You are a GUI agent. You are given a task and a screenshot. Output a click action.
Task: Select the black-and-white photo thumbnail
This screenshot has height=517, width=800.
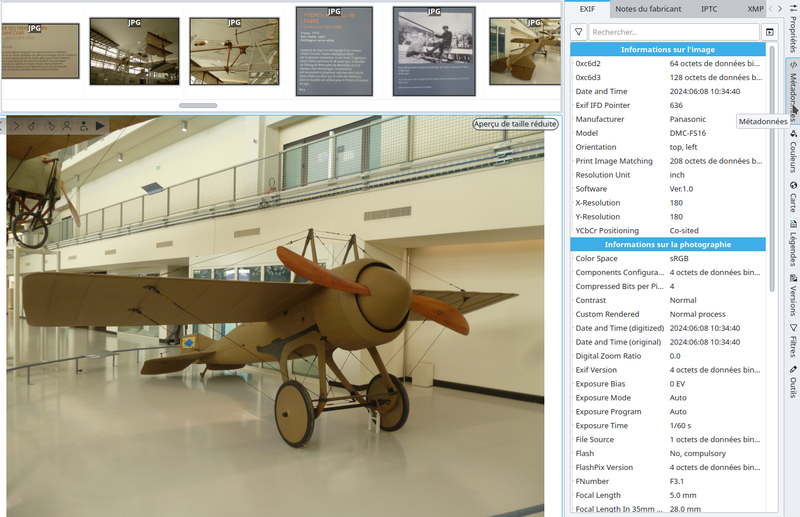point(433,50)
